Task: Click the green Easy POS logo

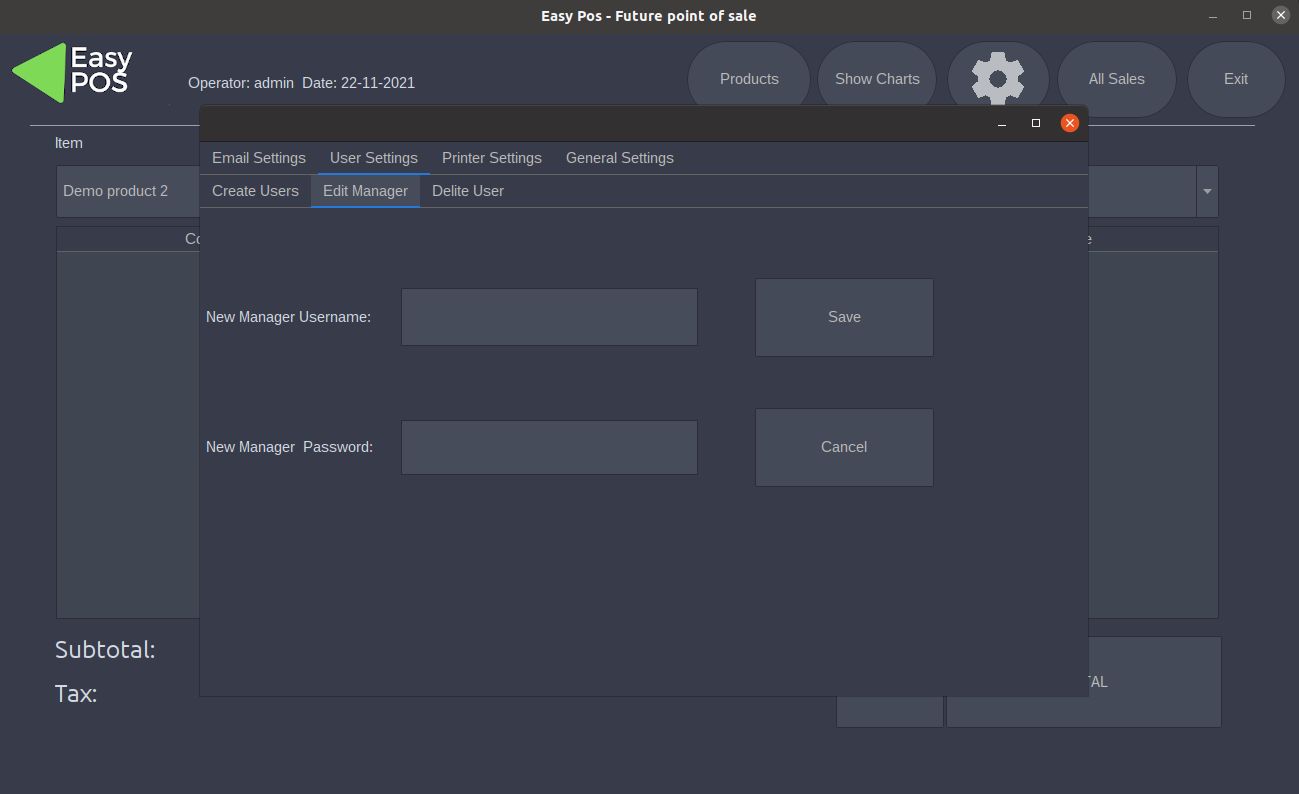Action: pyautogui.click(x=72, y=73)
